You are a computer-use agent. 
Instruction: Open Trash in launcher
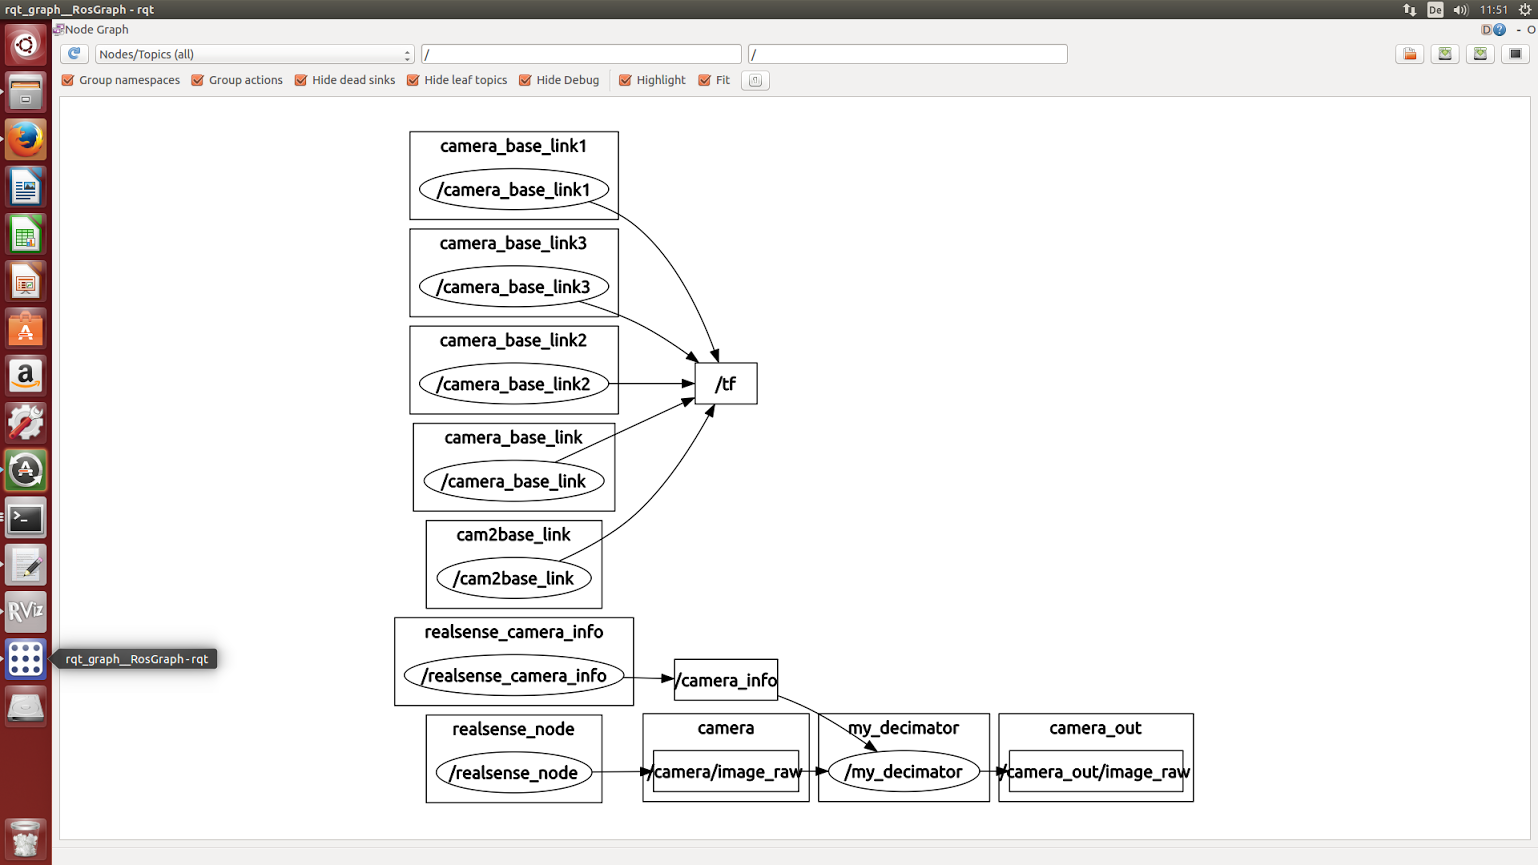(26, 839)
